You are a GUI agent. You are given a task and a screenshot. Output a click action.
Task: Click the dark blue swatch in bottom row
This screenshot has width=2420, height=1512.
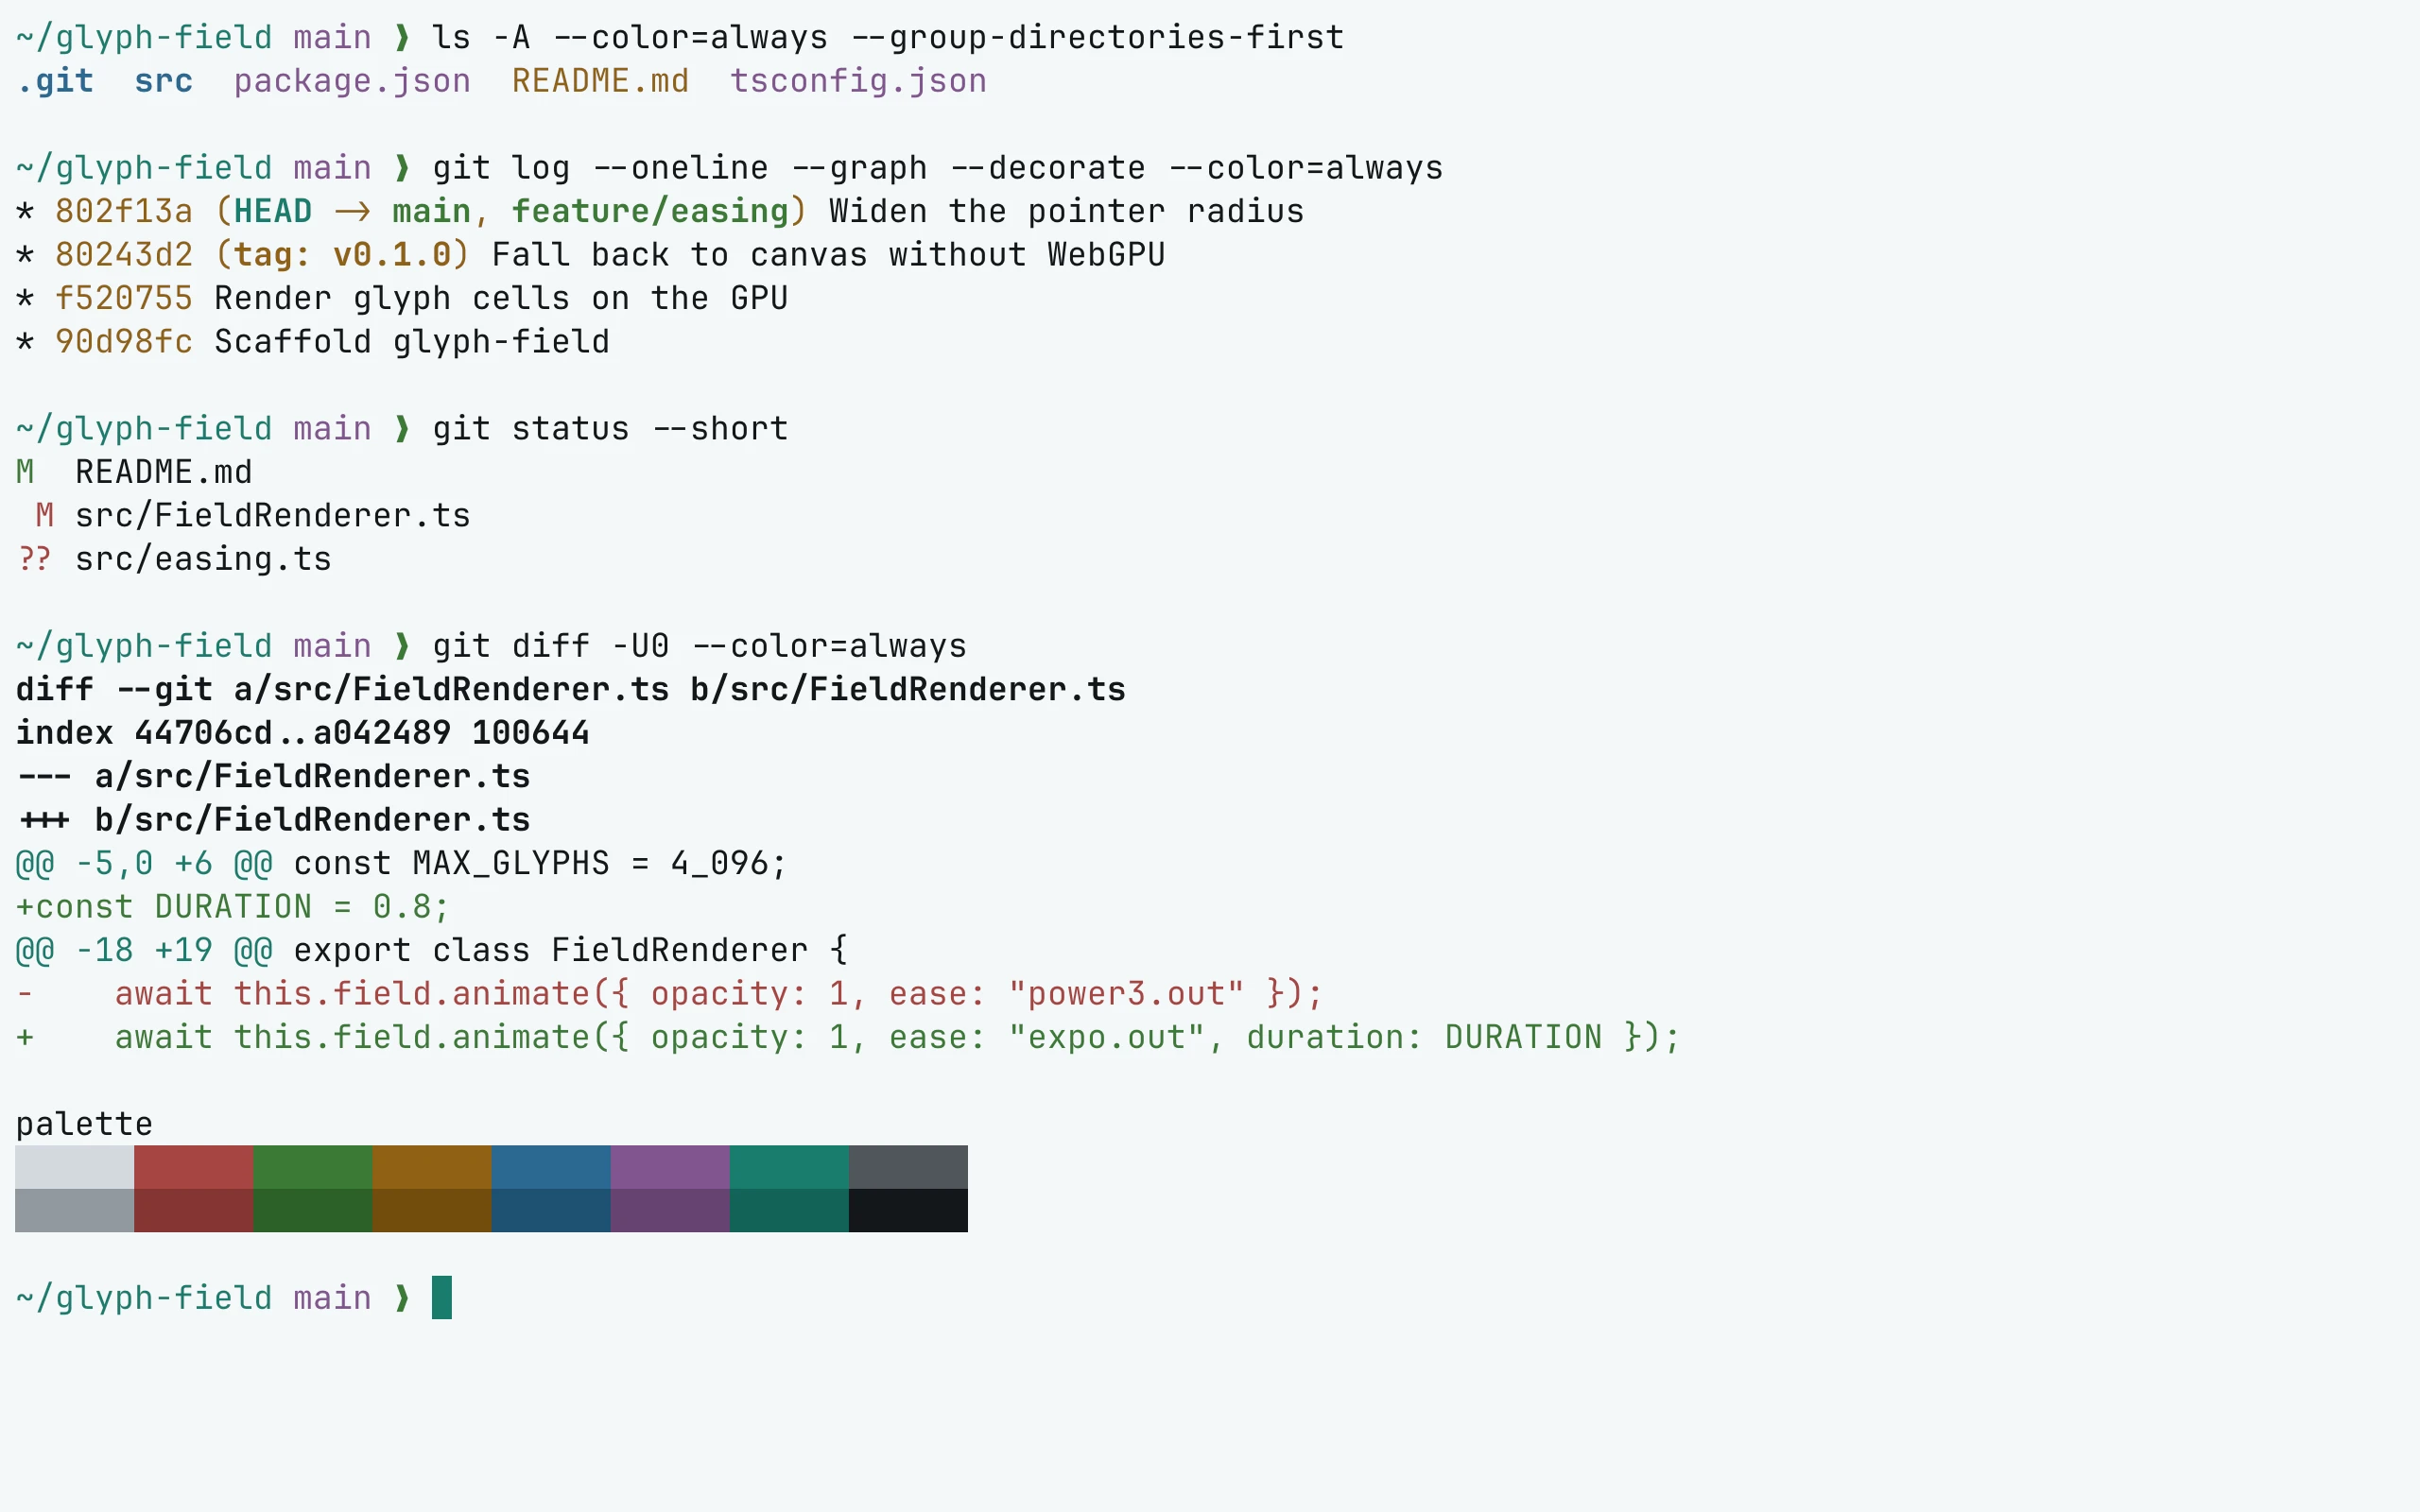click(x=551, y=1210)
